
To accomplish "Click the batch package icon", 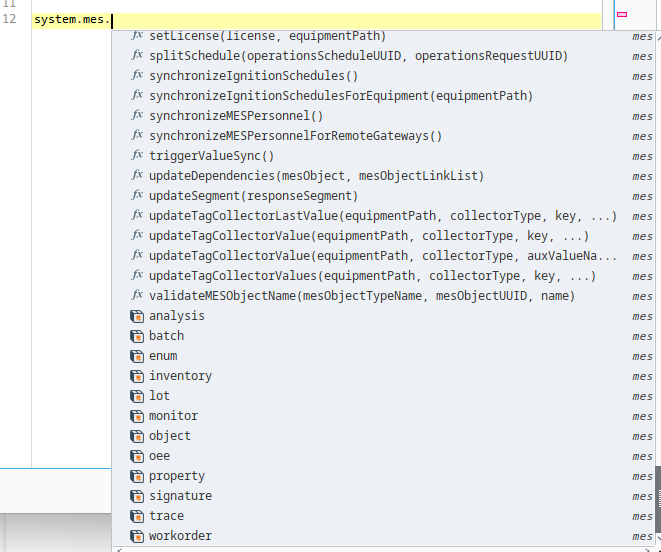I will 137,336.
